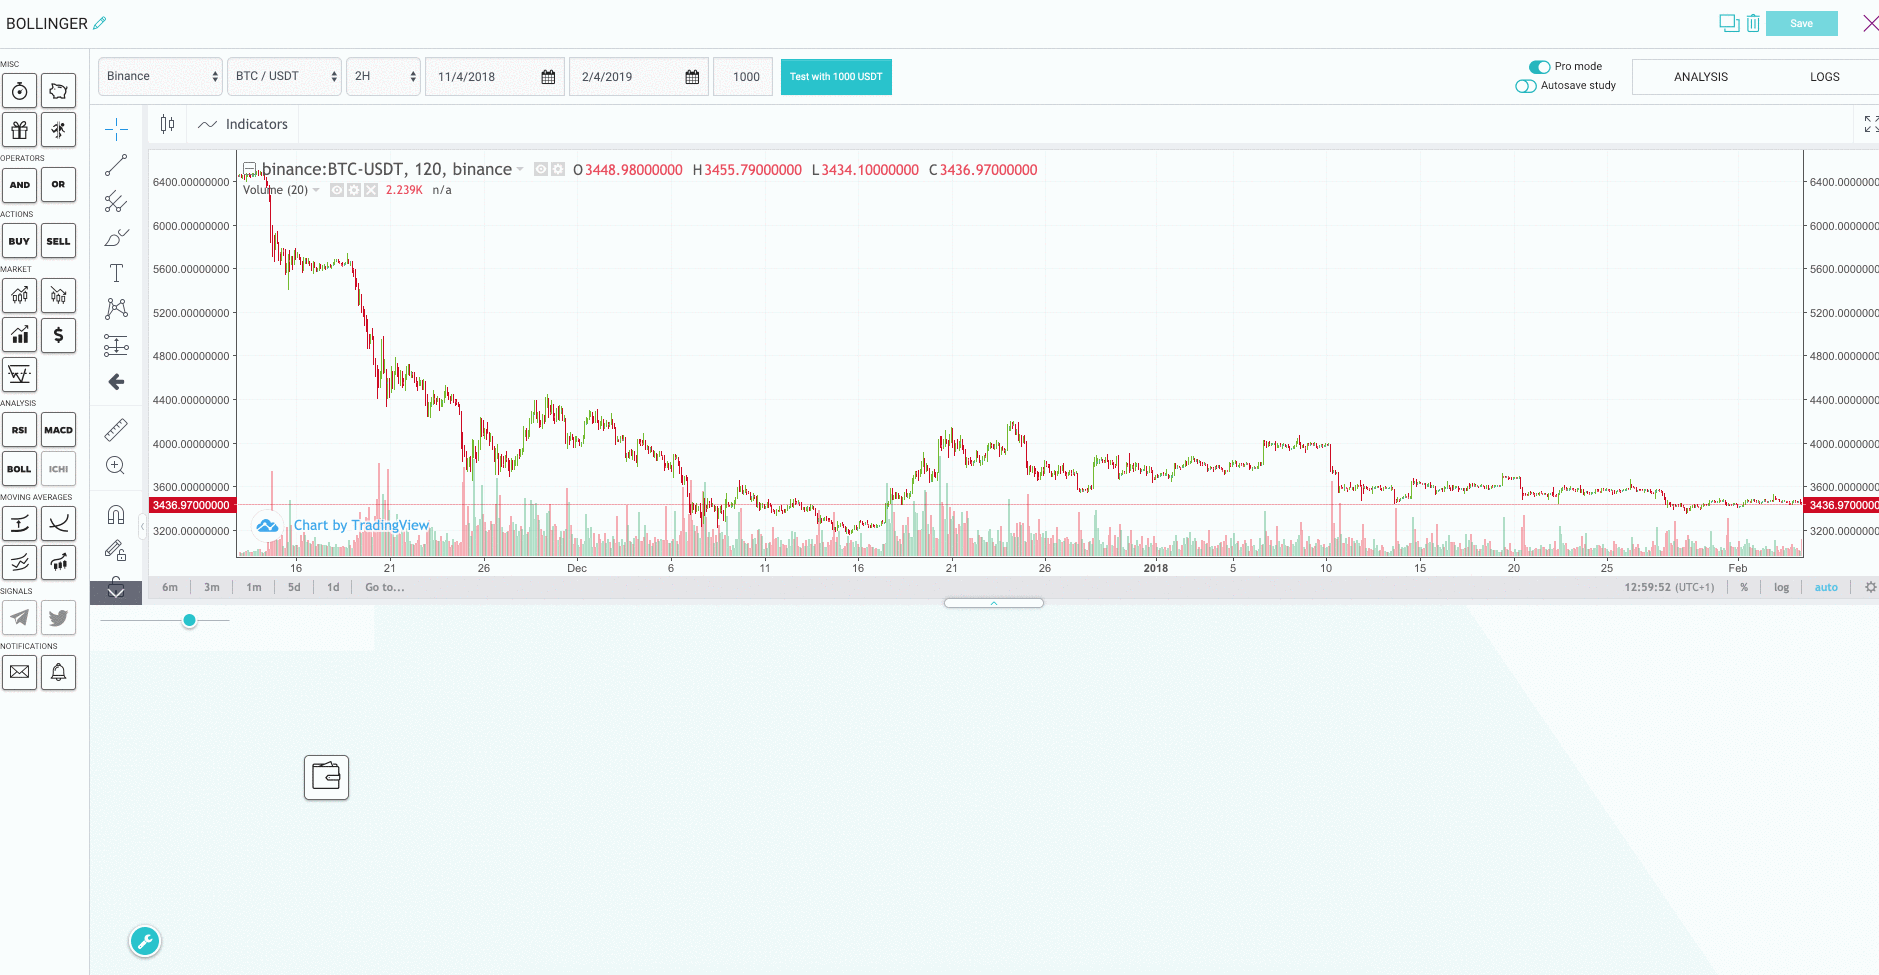Click the wallet block on the canvas
This screenshot has width=1879, height=975.
coord(326,777)
